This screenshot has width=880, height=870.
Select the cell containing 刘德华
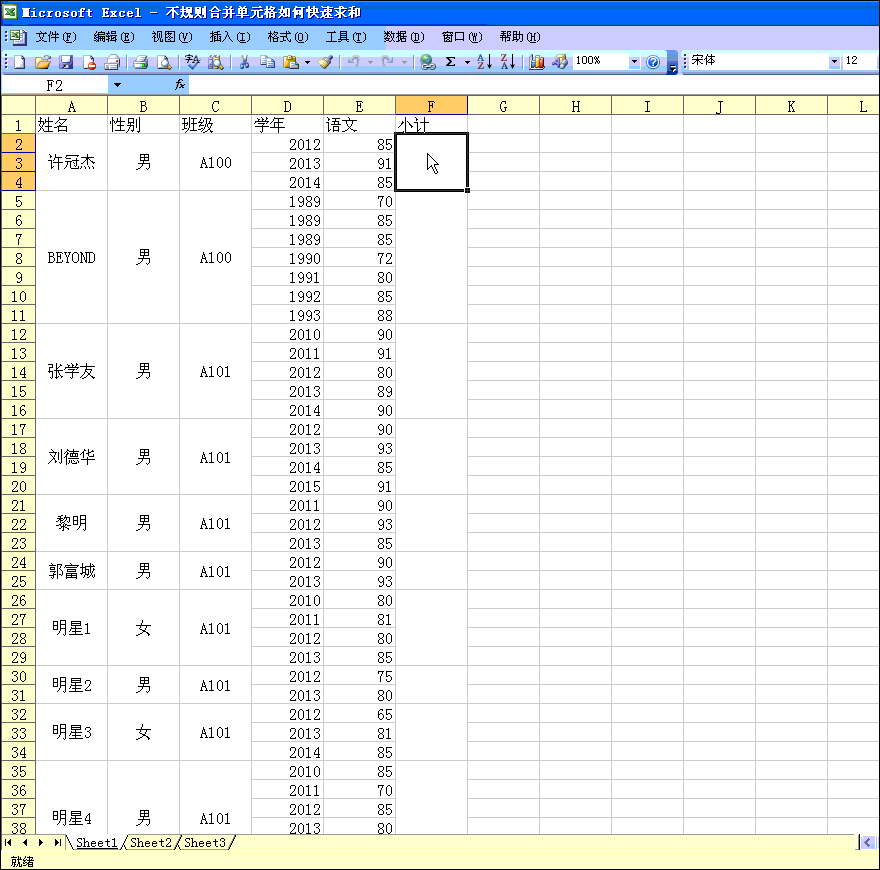[x=72, y=457]
